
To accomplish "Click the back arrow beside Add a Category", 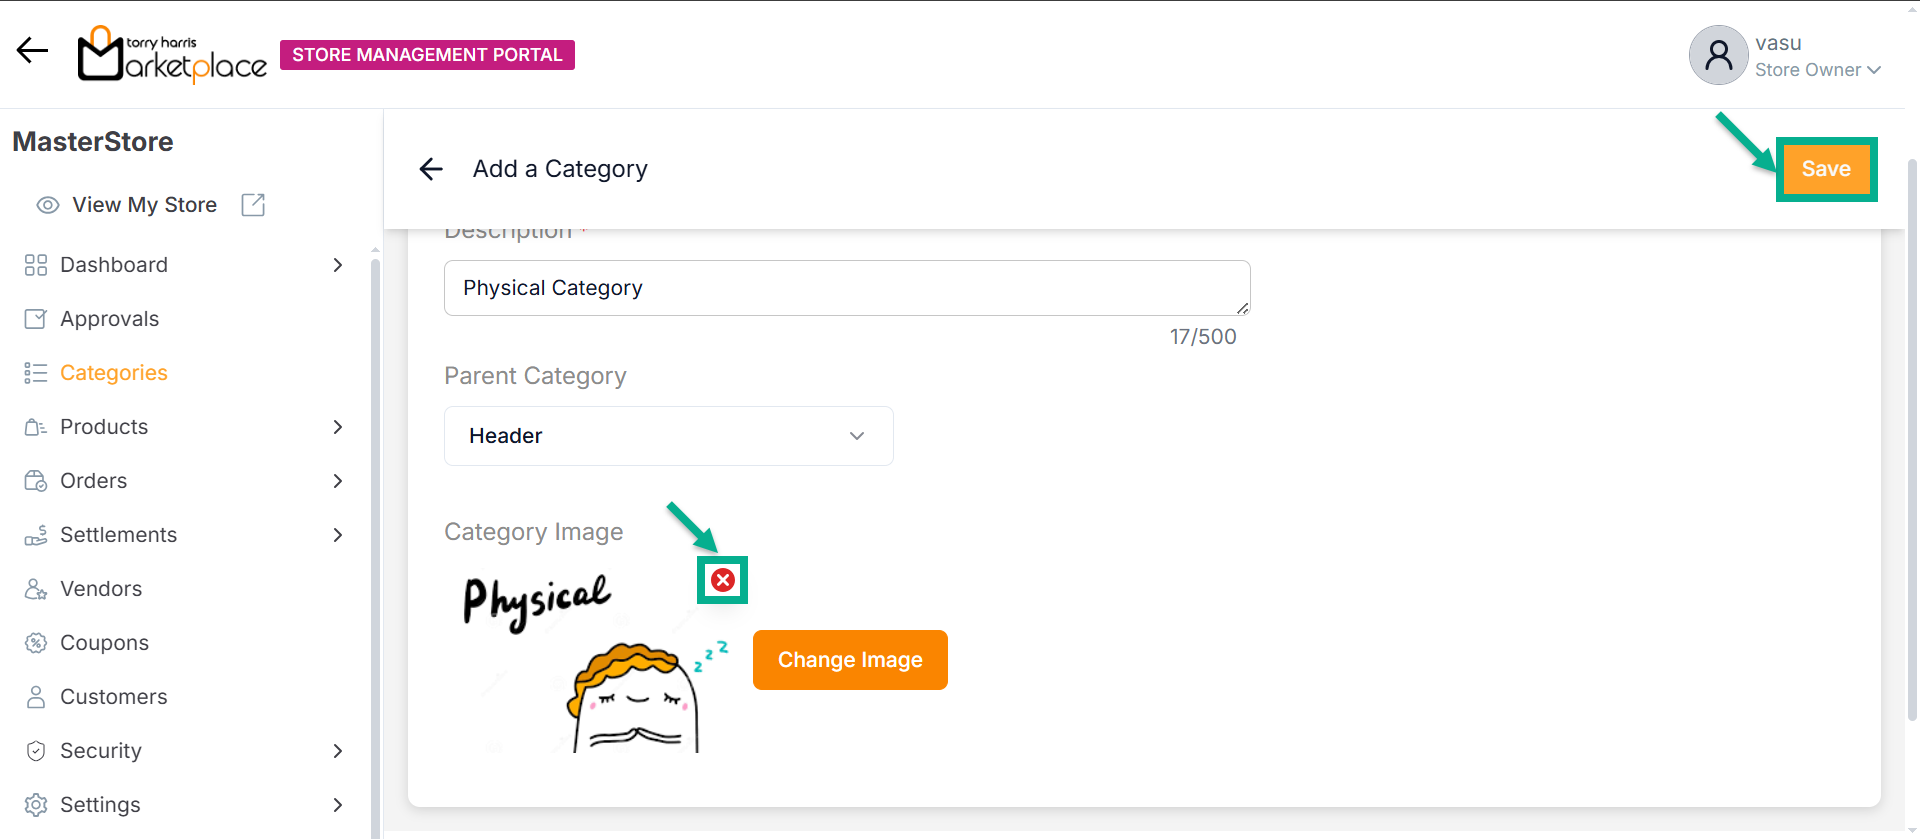I will coord(431,169).
